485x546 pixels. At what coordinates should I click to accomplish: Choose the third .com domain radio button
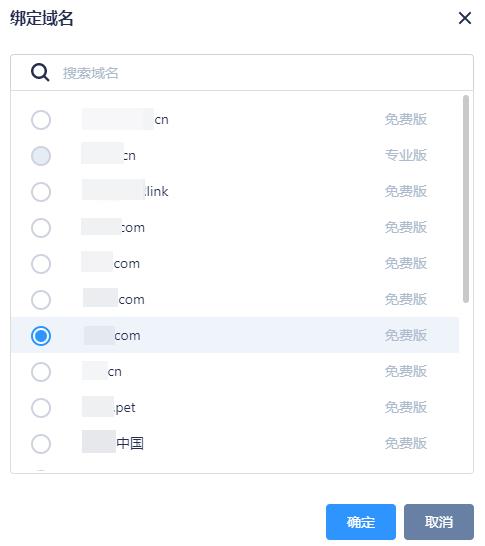(x=41, y=300)
